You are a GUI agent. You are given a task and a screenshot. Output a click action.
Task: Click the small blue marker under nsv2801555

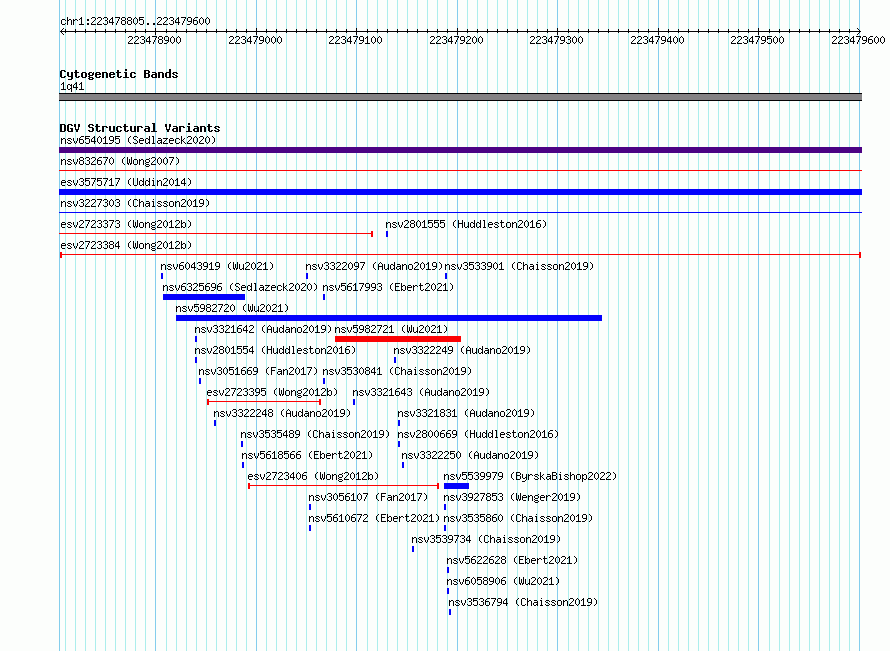point(387,234)
